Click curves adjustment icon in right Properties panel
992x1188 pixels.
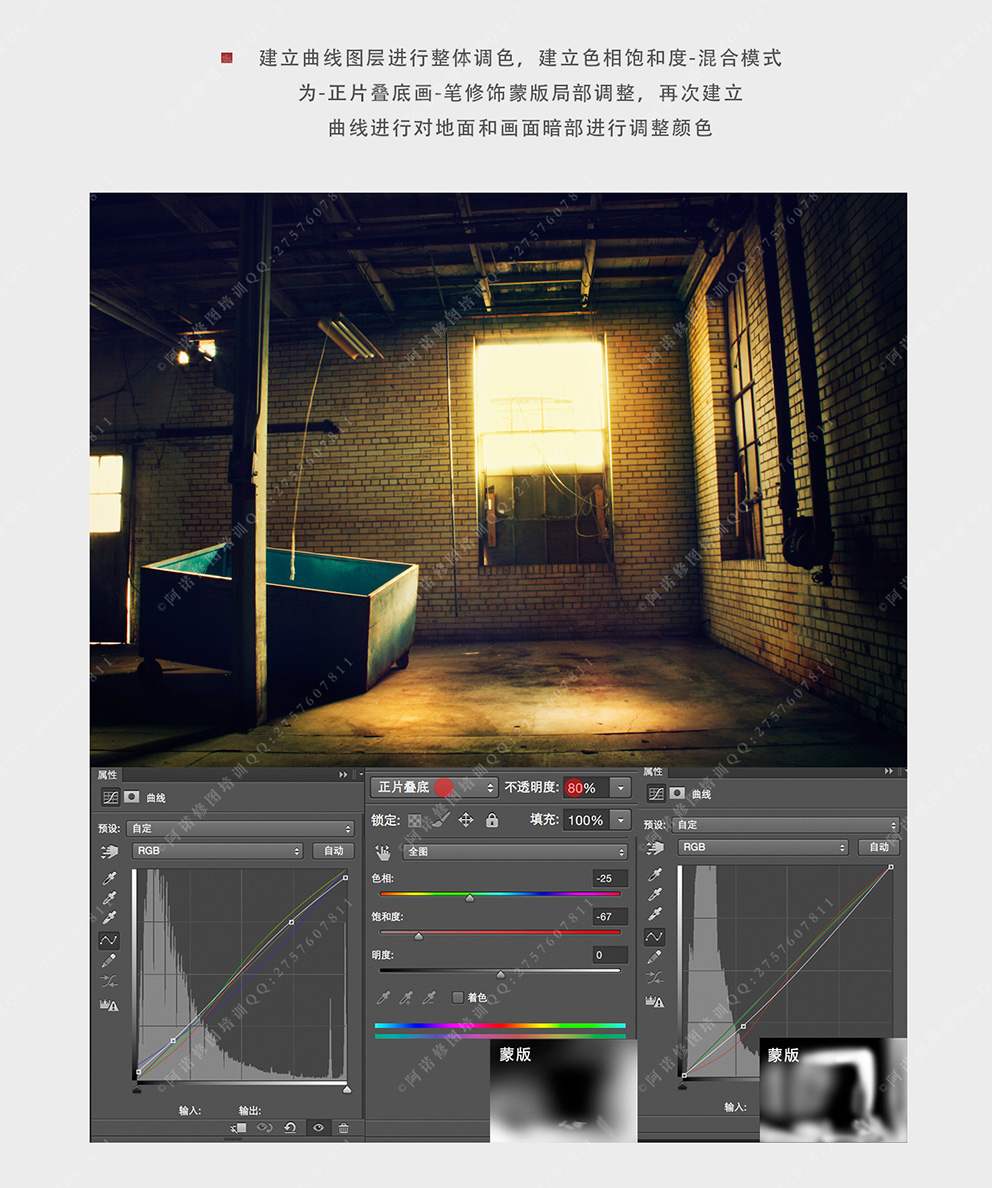(x=656, y=793)
